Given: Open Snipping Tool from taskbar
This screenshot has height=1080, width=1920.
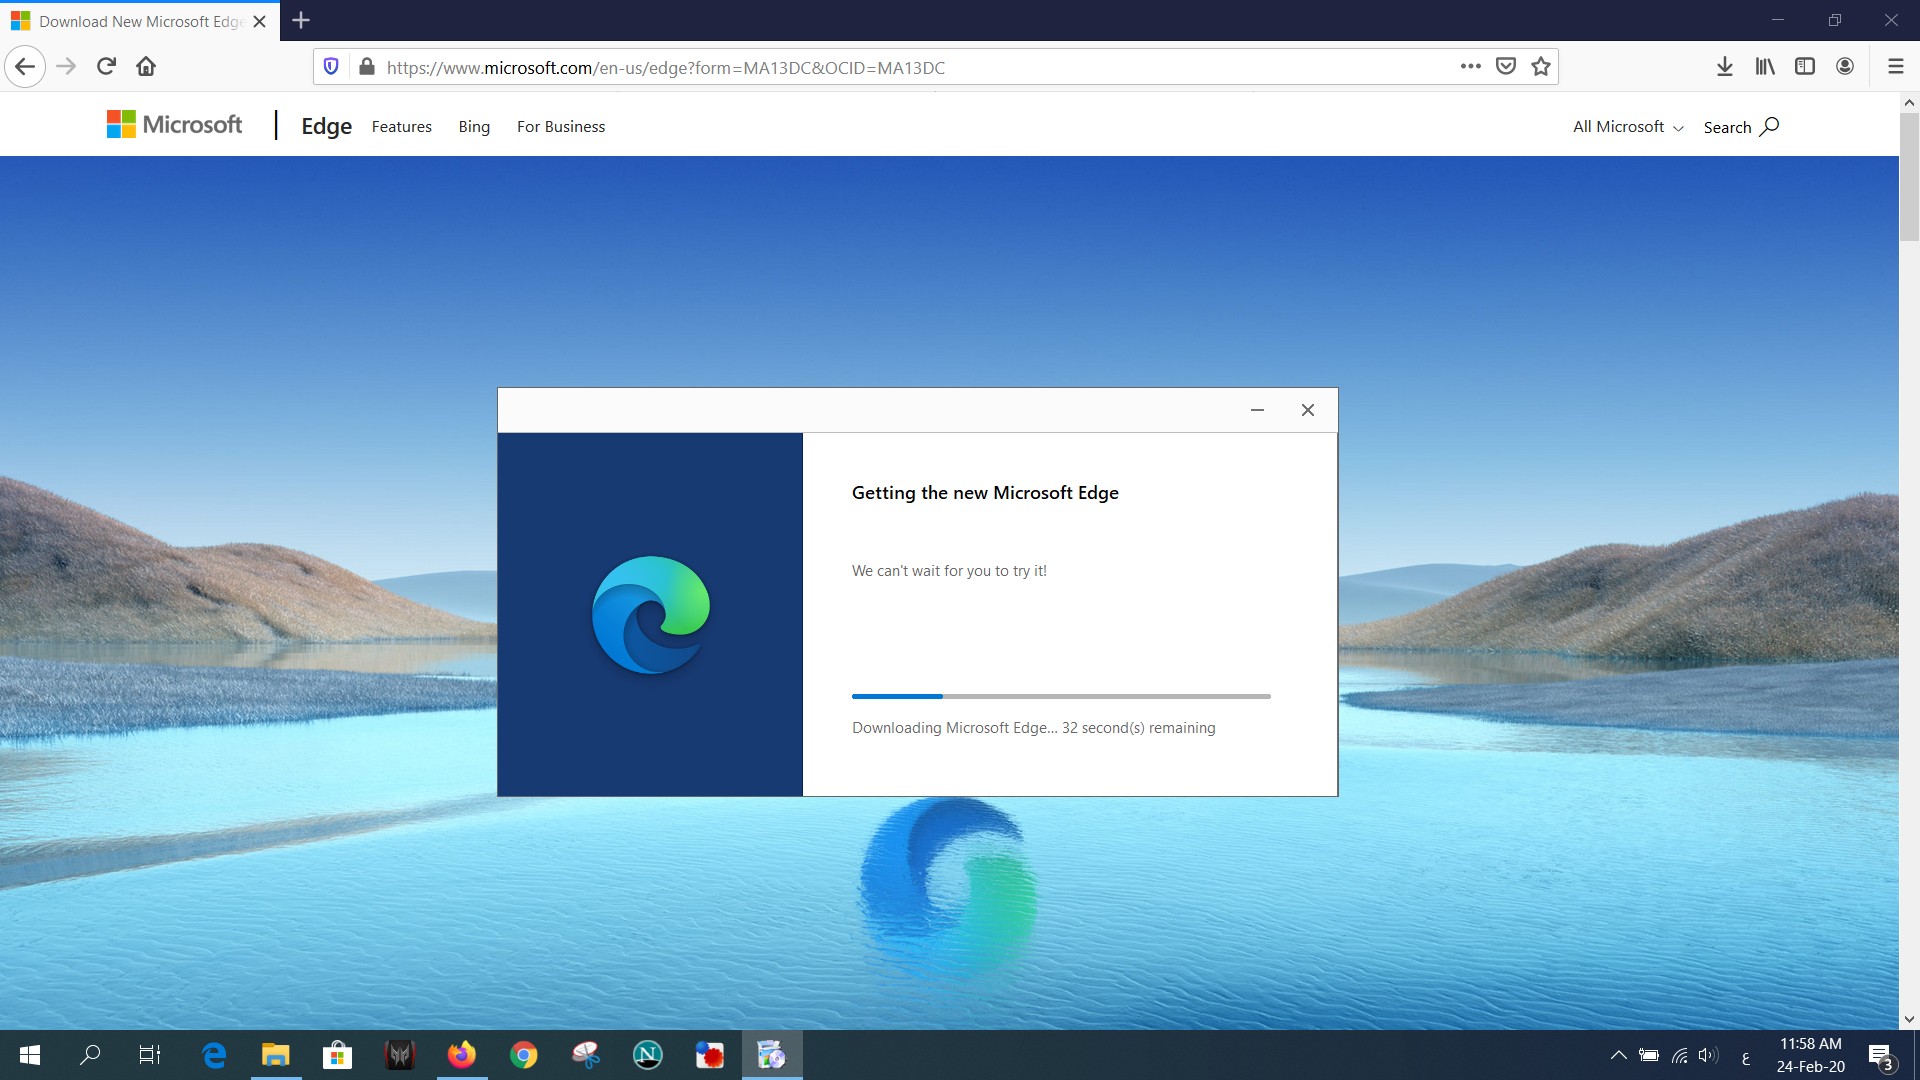Looking at the screenshot, I should pos(586,1055).
